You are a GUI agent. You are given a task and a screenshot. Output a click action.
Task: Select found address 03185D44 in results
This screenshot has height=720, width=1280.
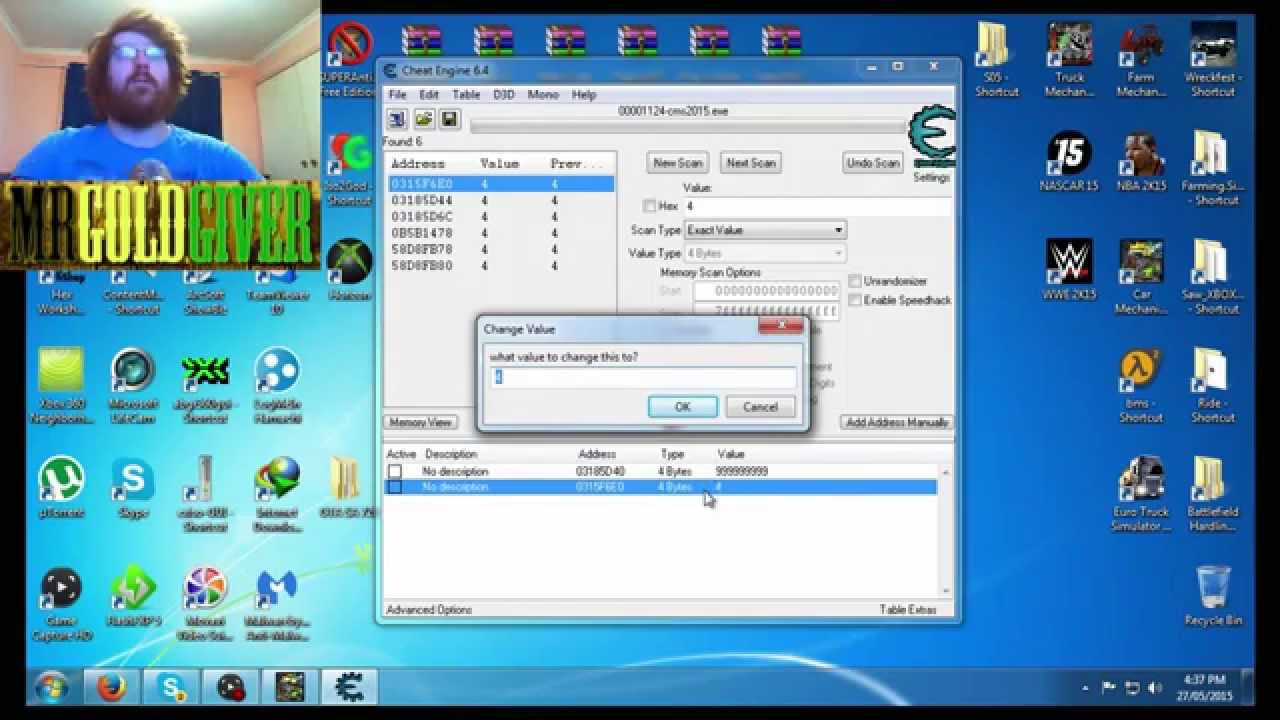tap(501, 201)
